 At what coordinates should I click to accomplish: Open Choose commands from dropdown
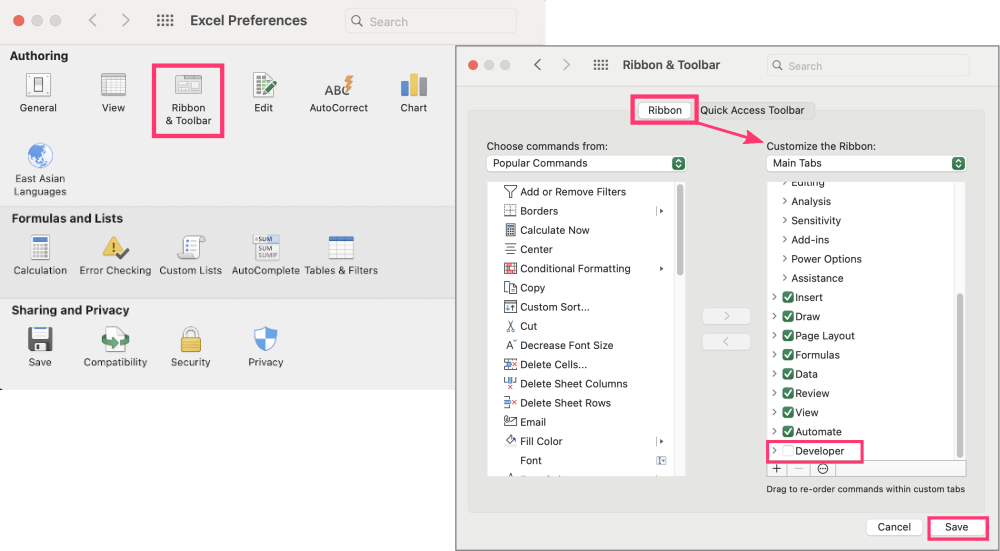point(585,163)
